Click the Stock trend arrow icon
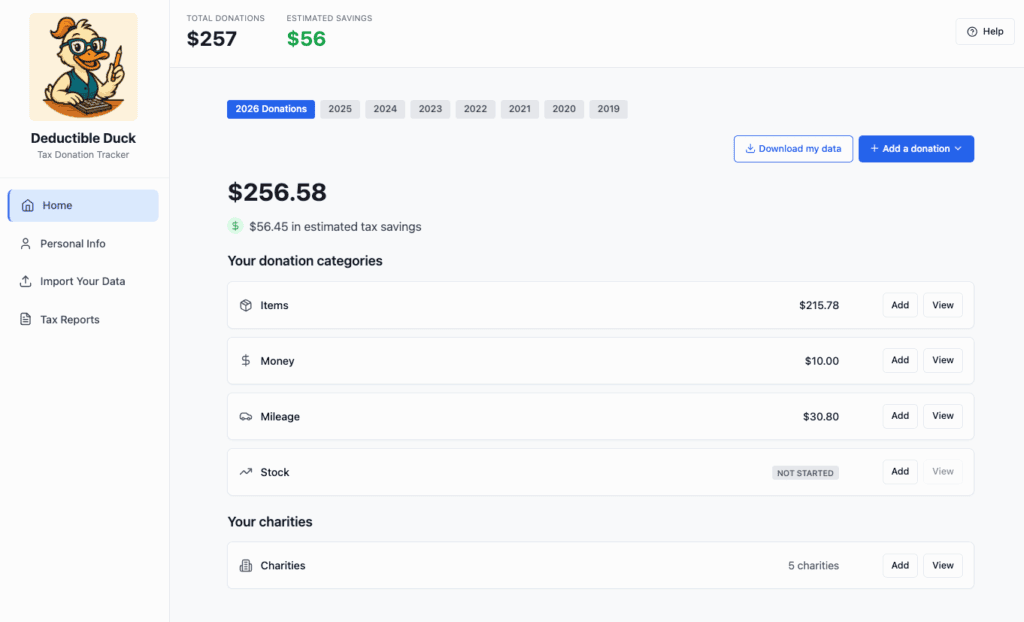This screenshot has width=1024, height=622. click(x=246, y=472)
